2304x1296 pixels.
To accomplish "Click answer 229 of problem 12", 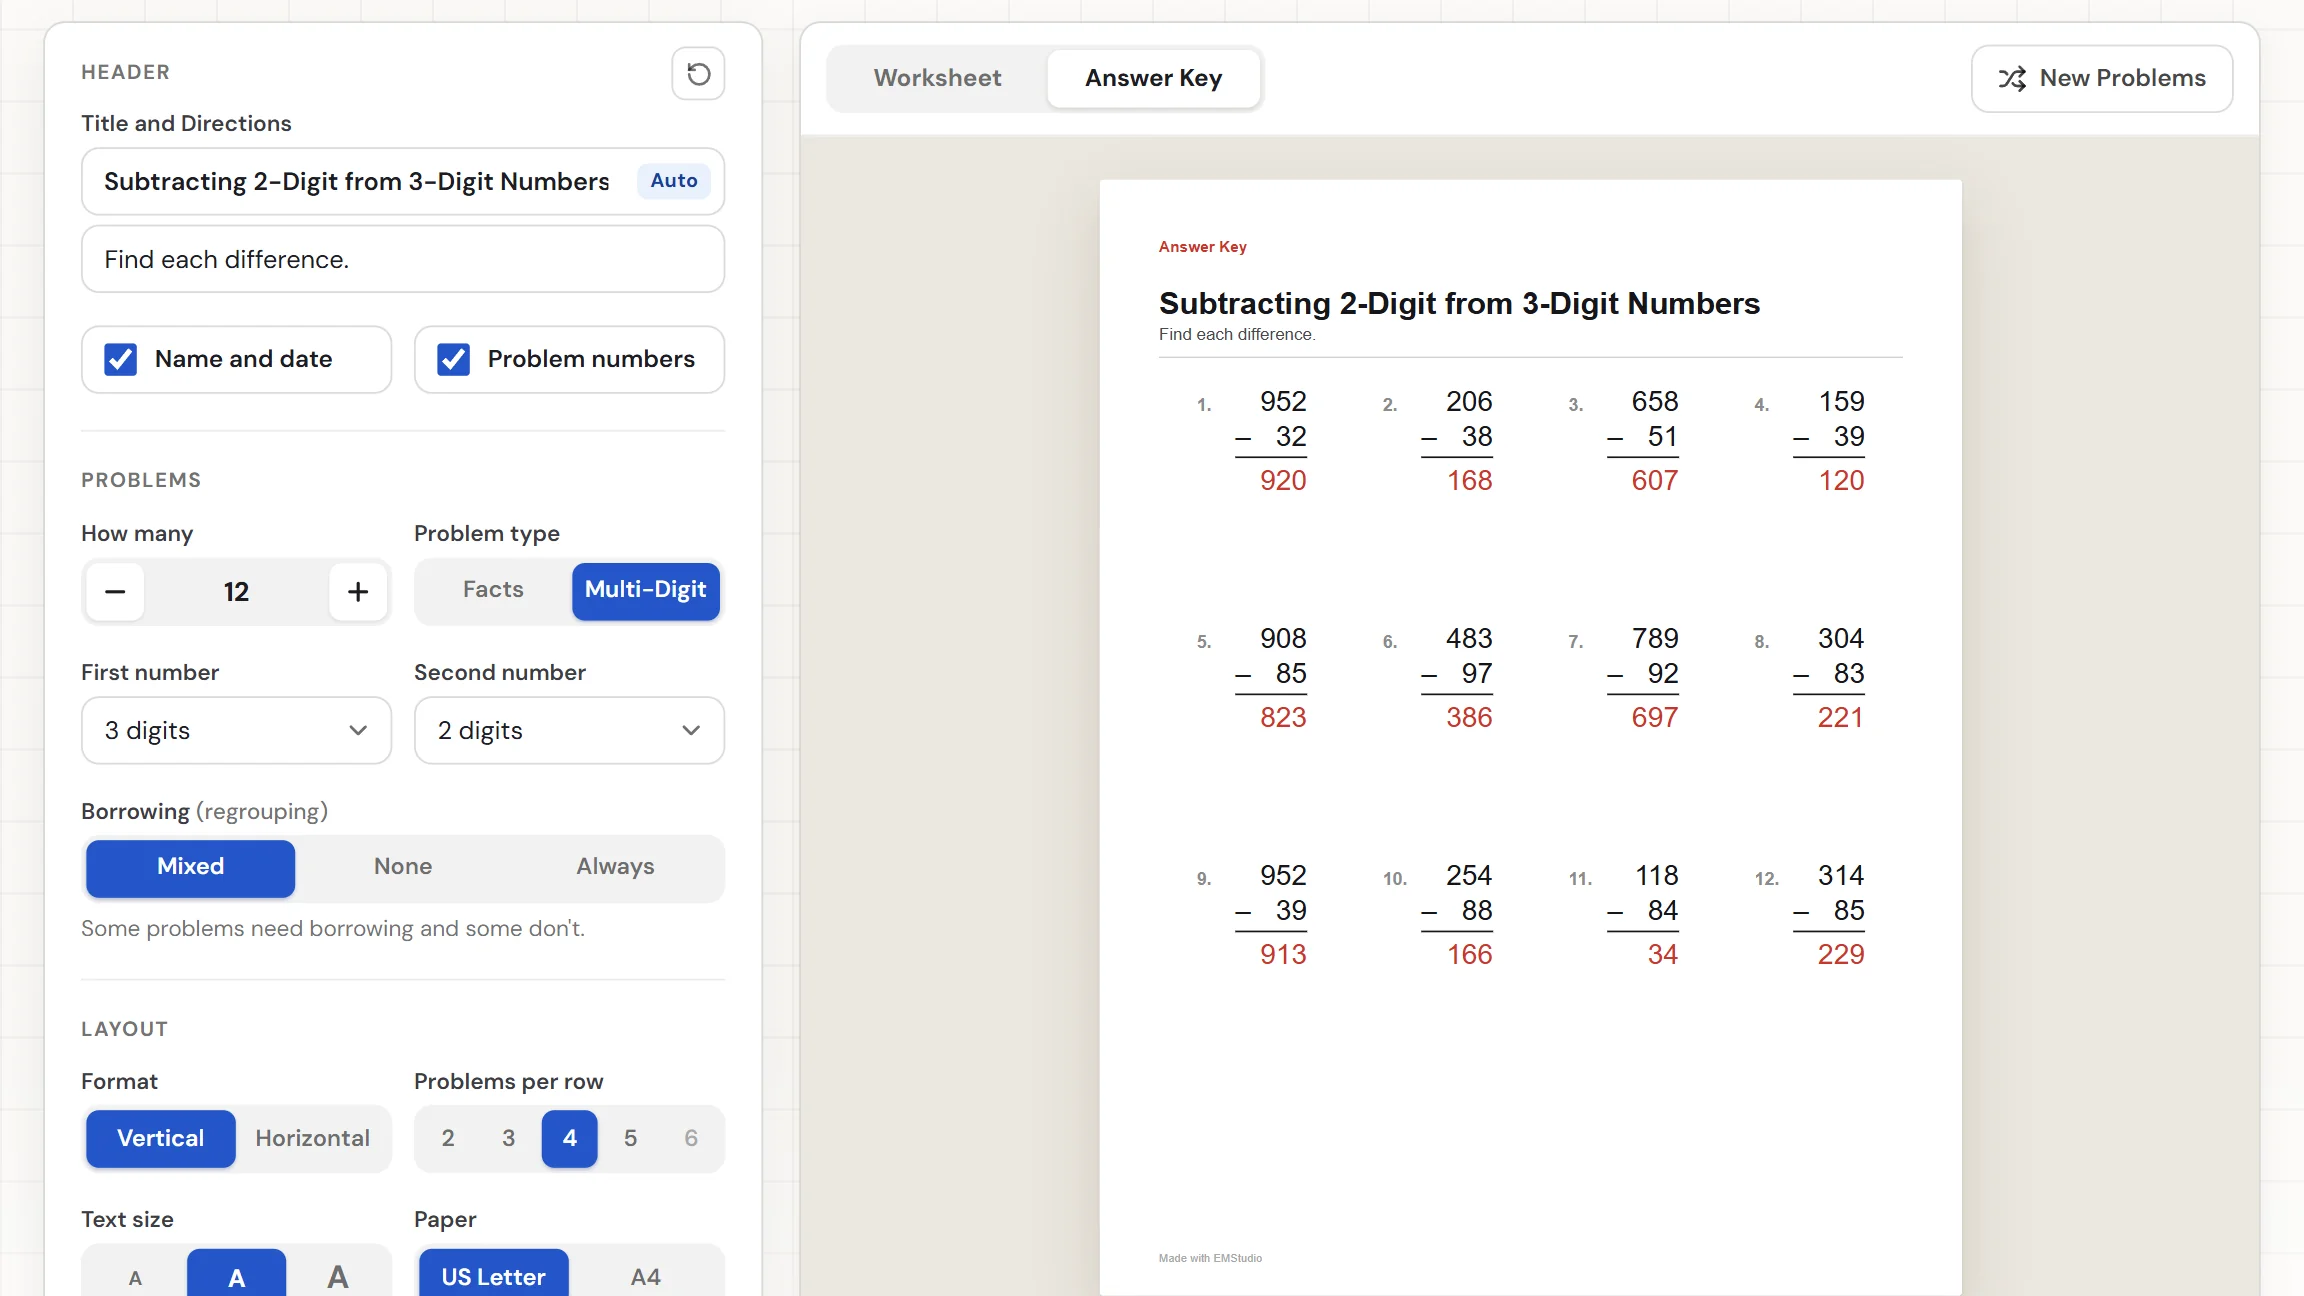I will pos(1841,955).
